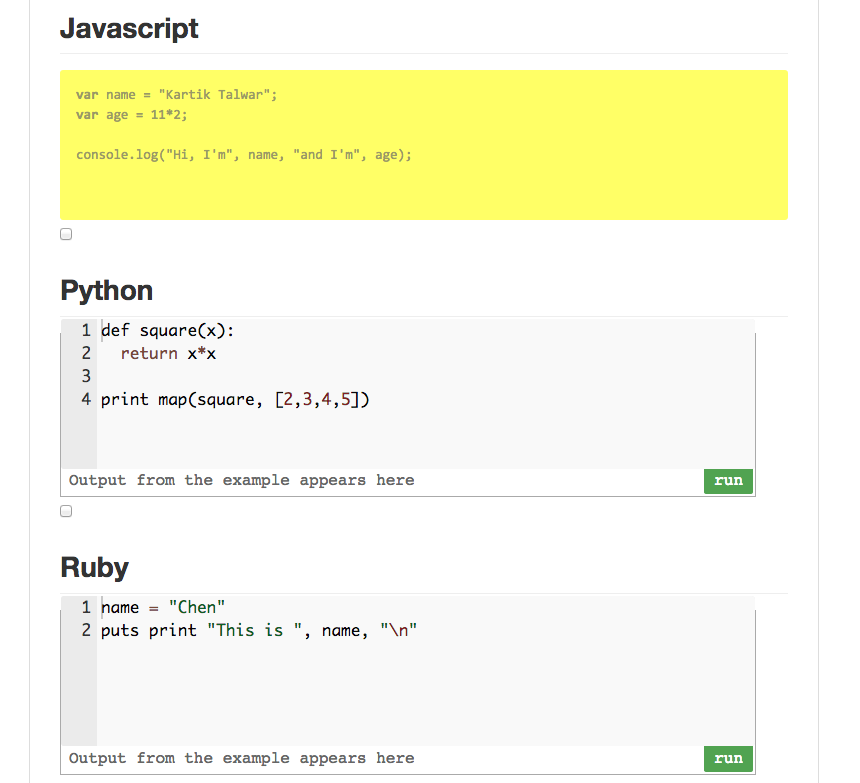Select line number 3 in Python gutter

tap(86, 376)
